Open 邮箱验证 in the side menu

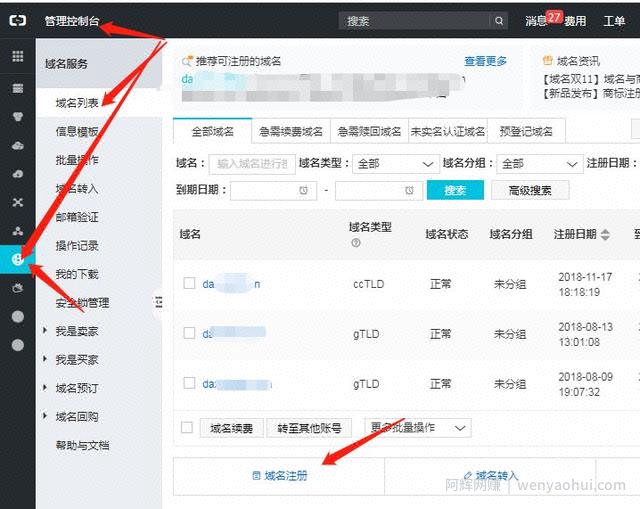(x=77, y=217)
